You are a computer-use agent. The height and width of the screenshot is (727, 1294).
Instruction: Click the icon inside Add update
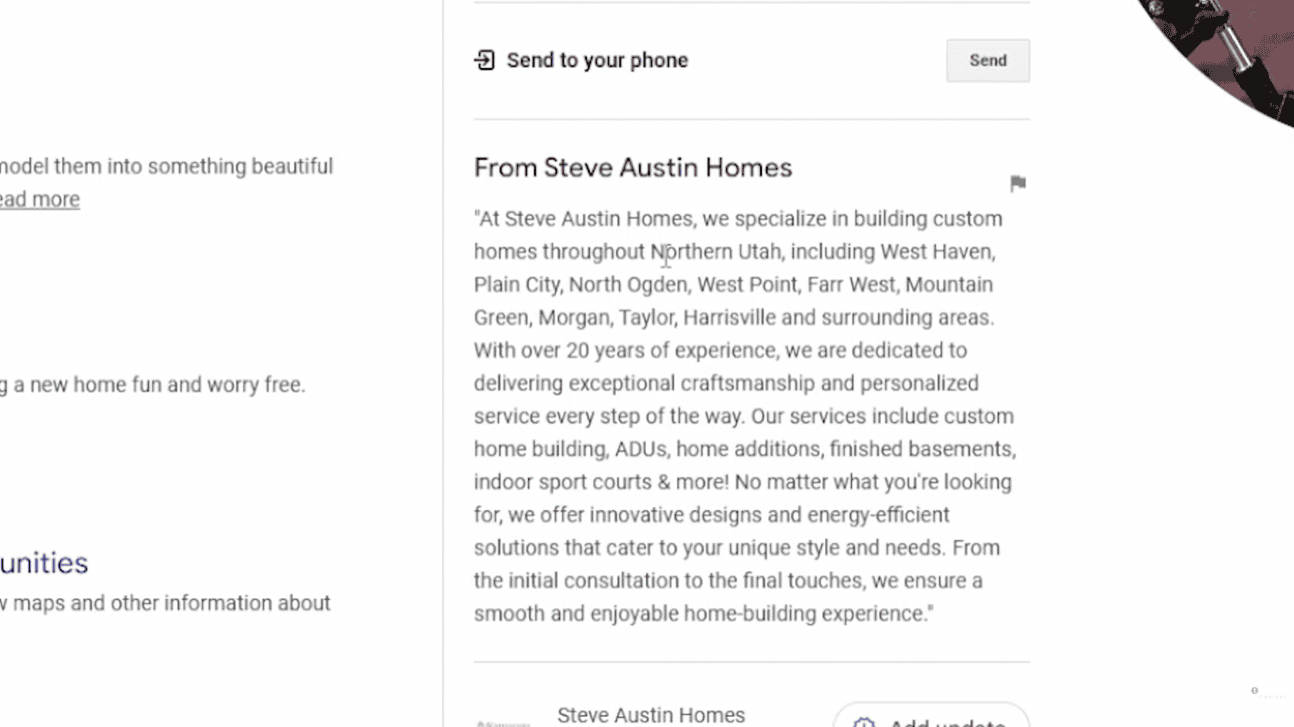click(x=864, y=722)
